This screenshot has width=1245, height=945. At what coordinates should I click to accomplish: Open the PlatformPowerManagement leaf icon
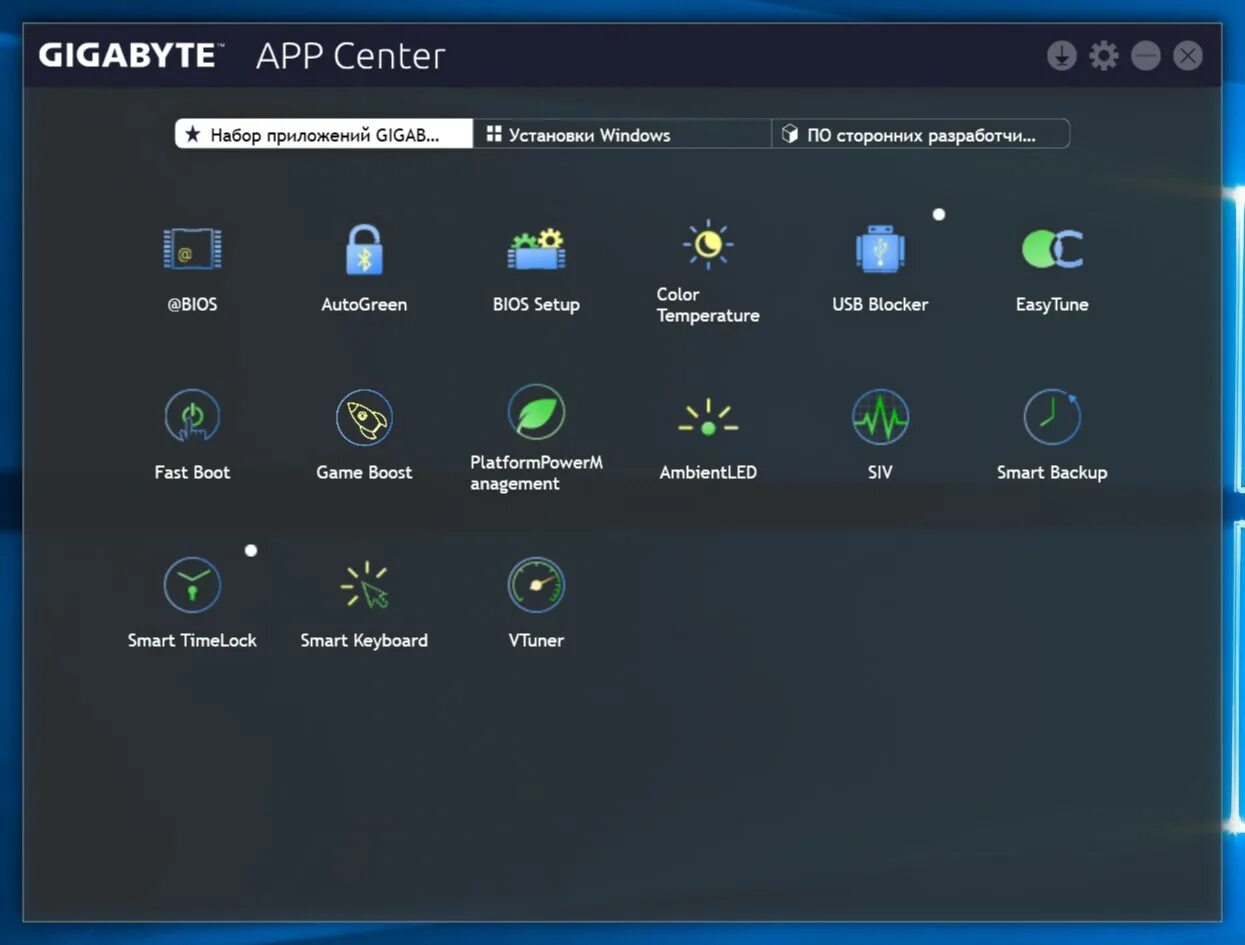[536, 411]
